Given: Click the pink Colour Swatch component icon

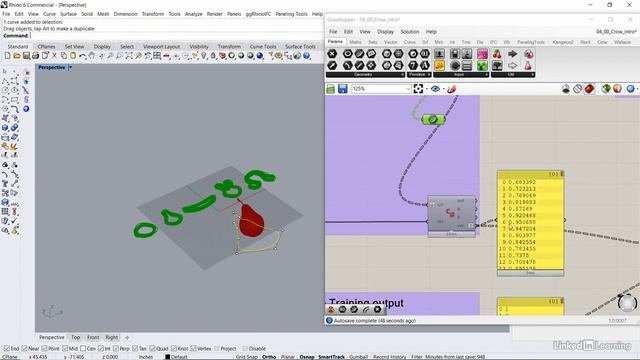Looking at the screenshot, I should [x=482, y=54].
